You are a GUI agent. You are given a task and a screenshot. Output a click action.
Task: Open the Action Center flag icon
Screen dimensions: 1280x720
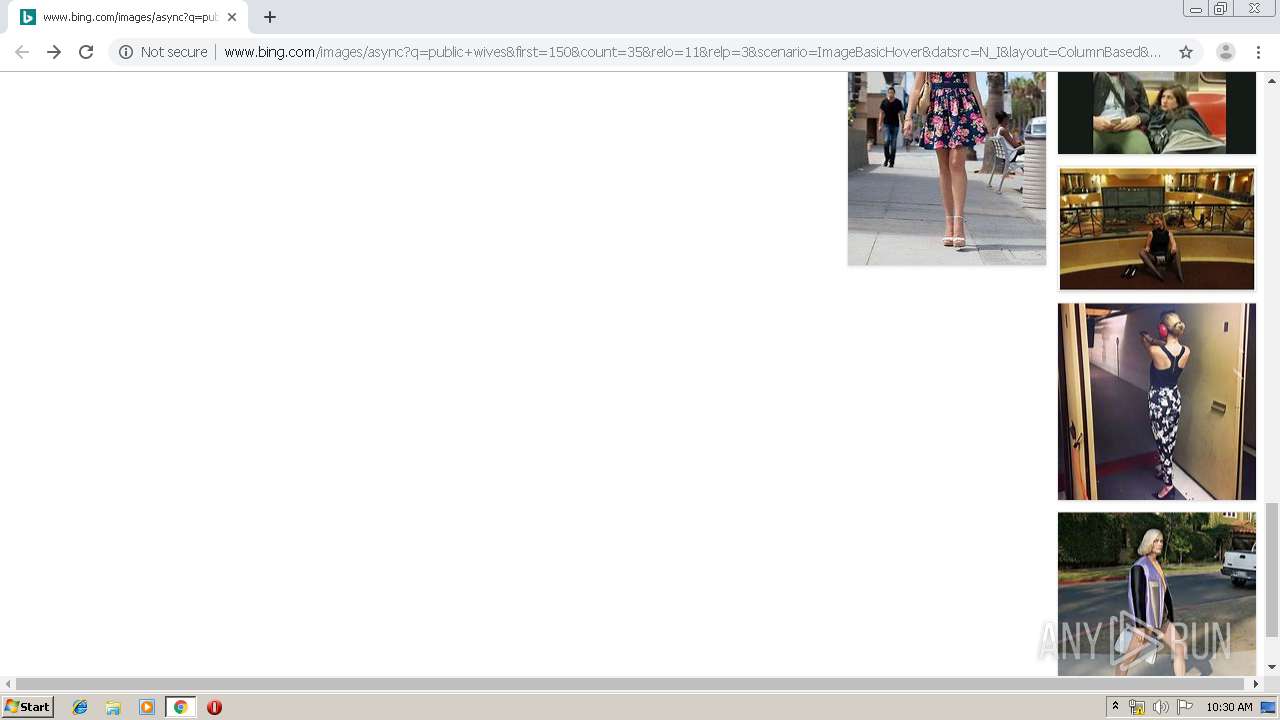[x=1184, y=707]
